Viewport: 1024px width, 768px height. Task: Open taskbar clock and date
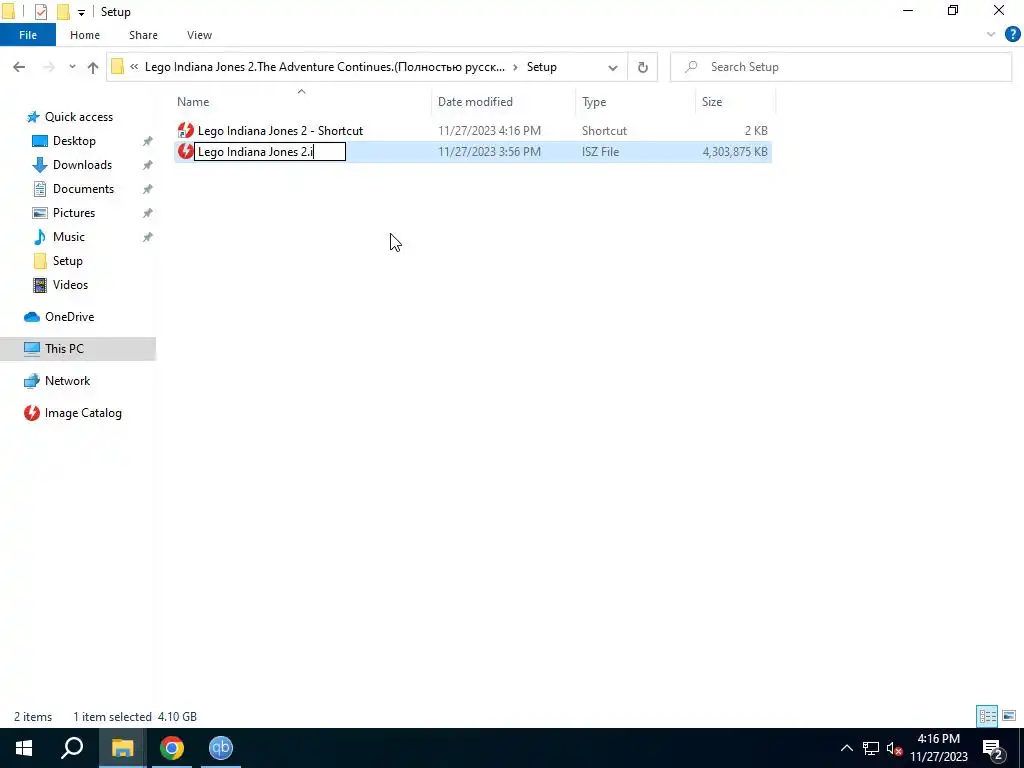[x=939, y=748]
